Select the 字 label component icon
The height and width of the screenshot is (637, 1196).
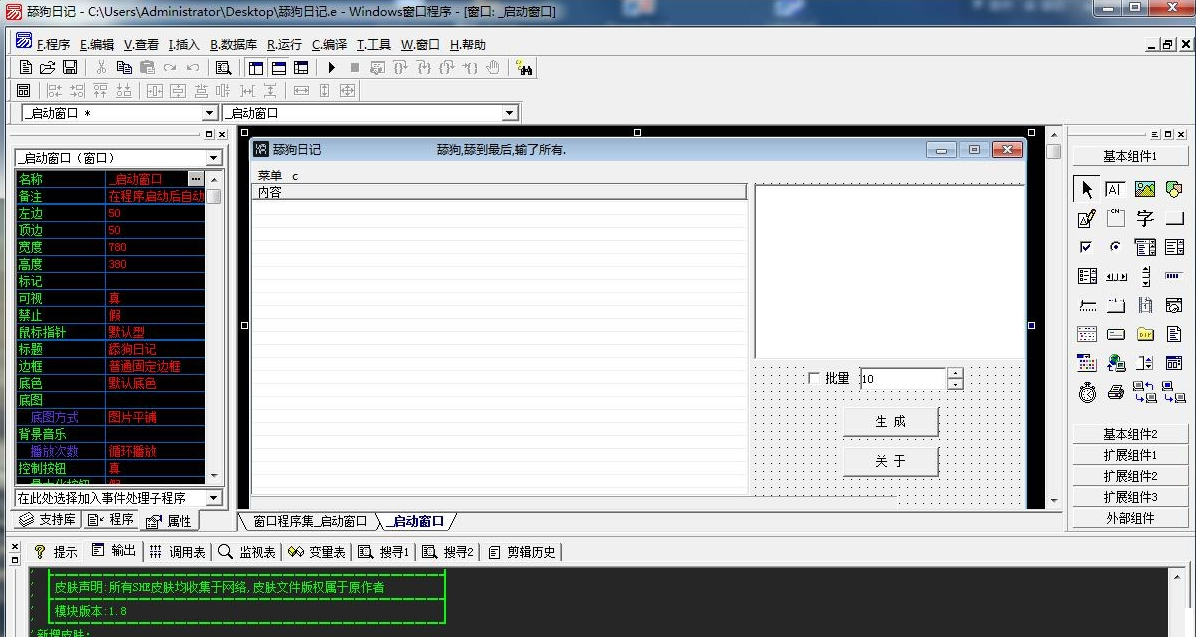[1145, 219]
